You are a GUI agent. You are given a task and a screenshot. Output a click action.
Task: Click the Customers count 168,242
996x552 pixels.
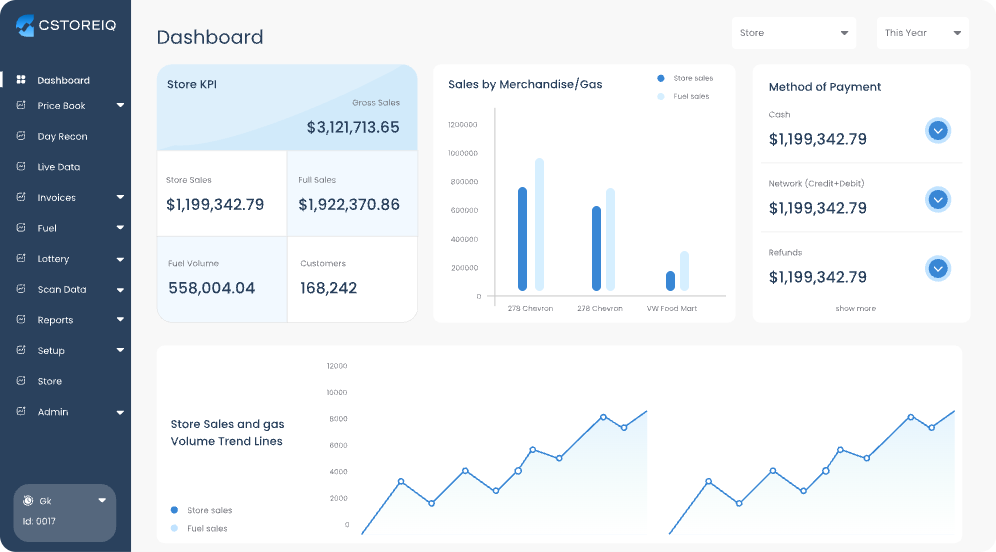point(328,288)
